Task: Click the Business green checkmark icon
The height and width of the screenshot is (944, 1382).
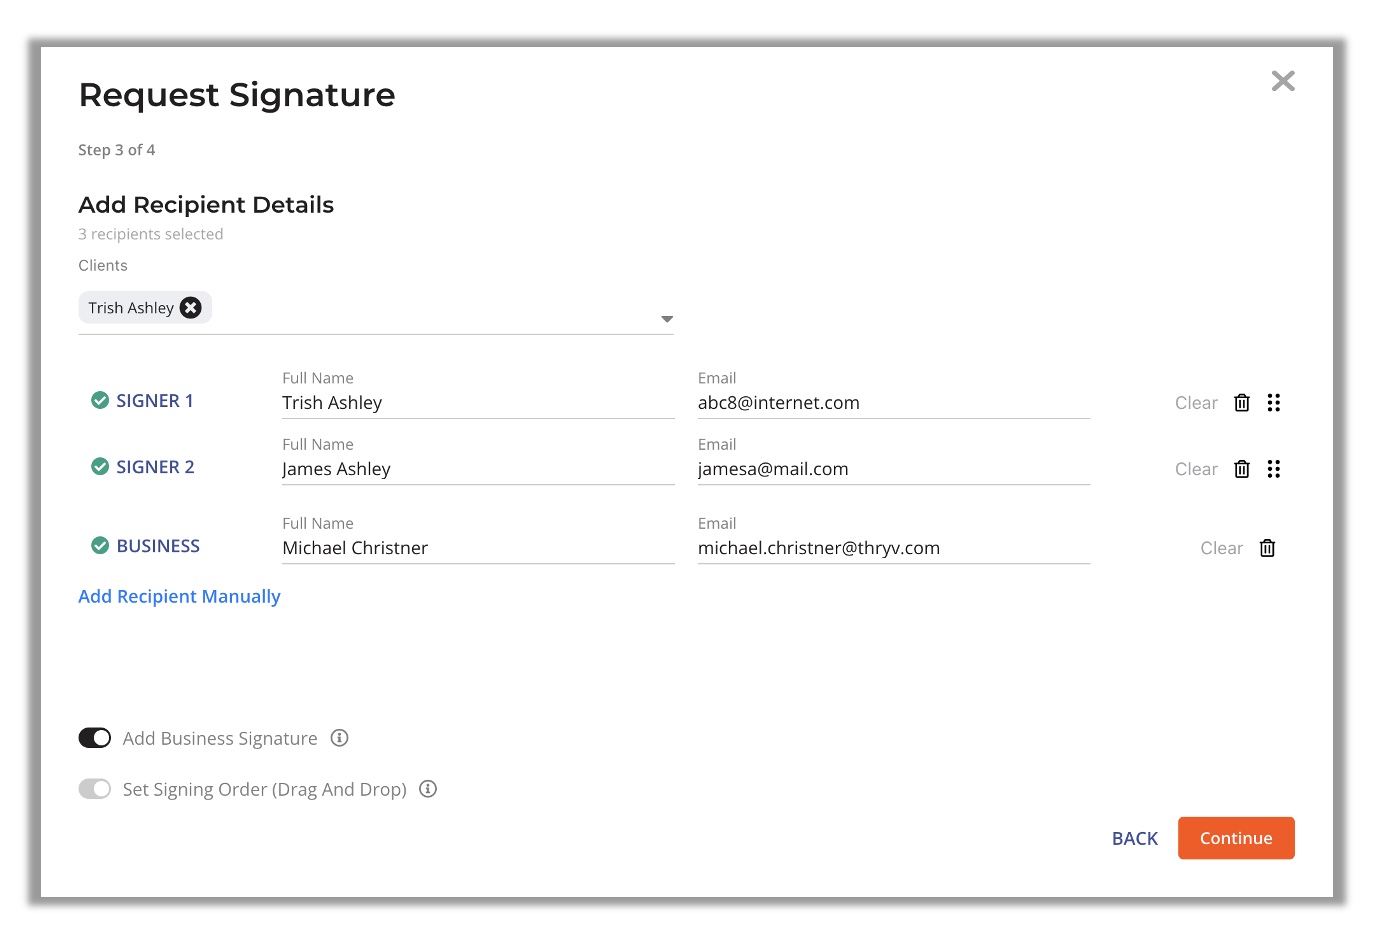Action: coord(100,545)
